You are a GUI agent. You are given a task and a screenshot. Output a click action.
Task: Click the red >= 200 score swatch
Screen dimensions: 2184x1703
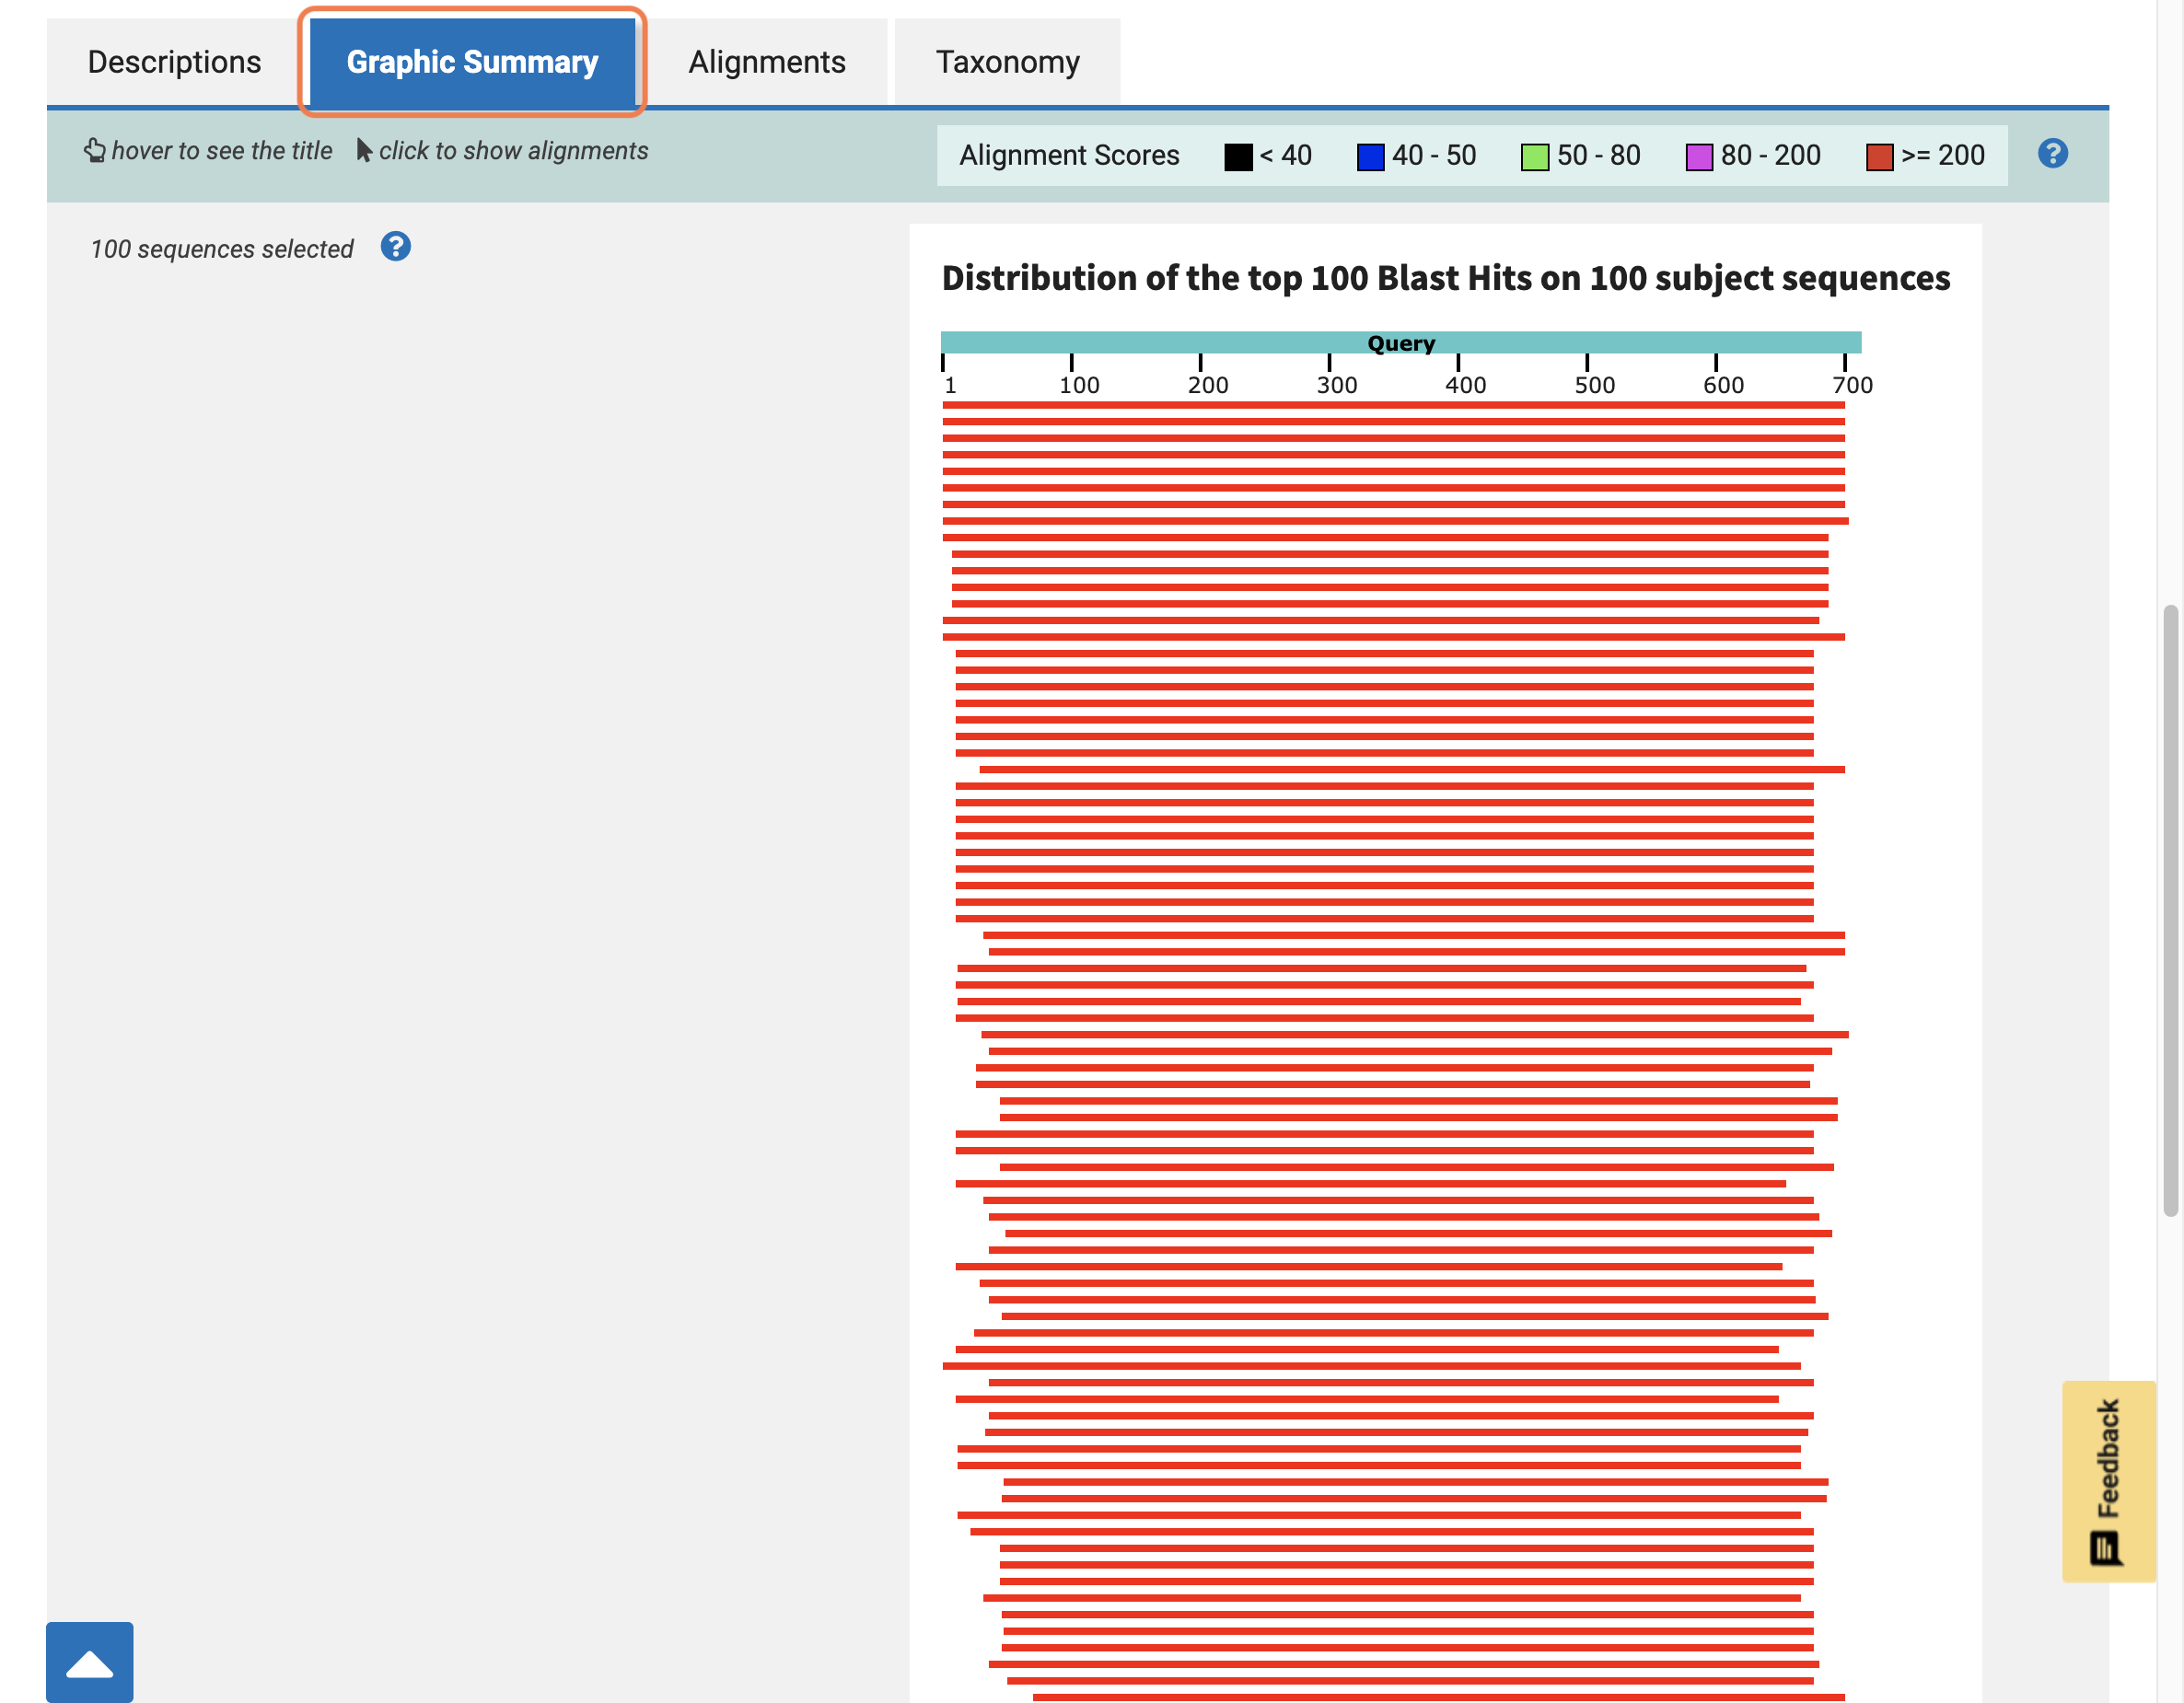pos(1879,157)
